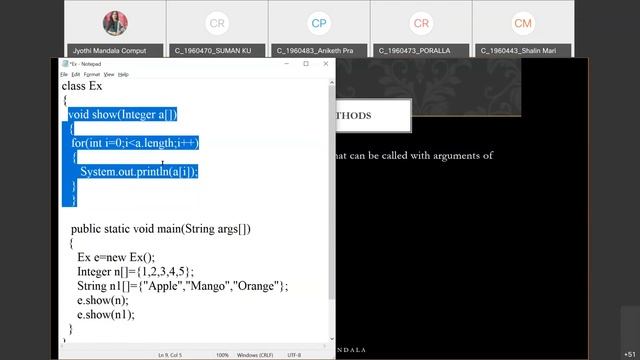Maximize the Notepad window
The height and width of the screenshot is (360, 640).
306,64
